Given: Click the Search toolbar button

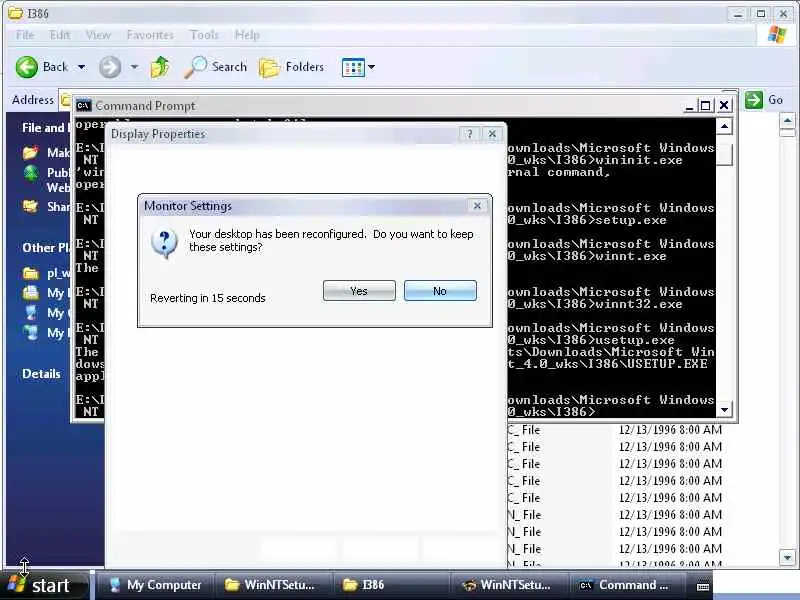Looking at the screenshot, I should point(215,67).
